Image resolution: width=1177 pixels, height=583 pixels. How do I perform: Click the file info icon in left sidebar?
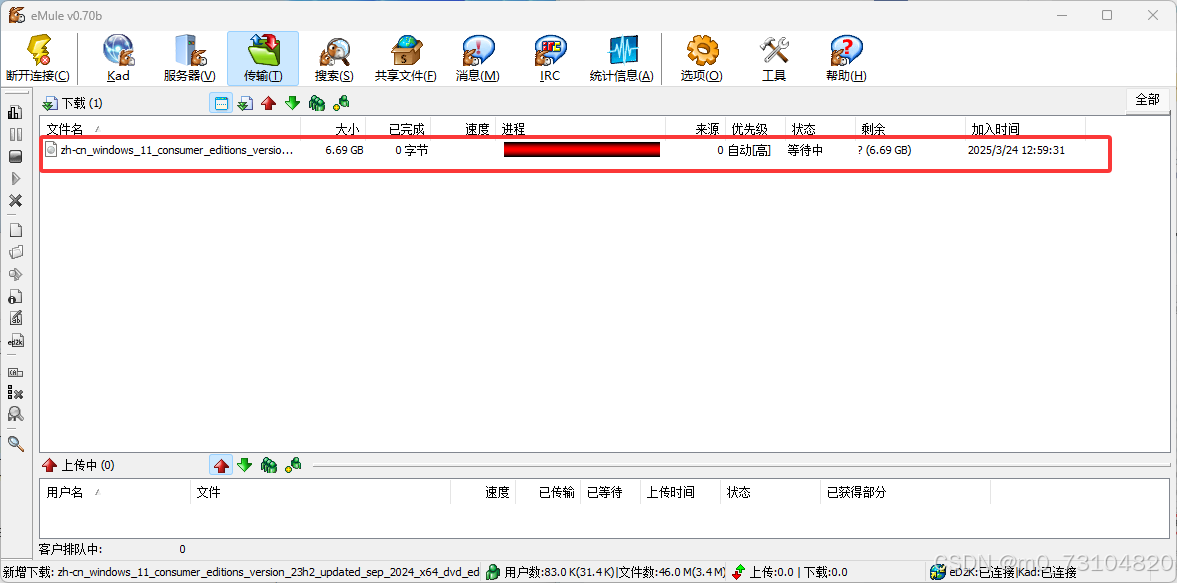click(x=15, y=296)
